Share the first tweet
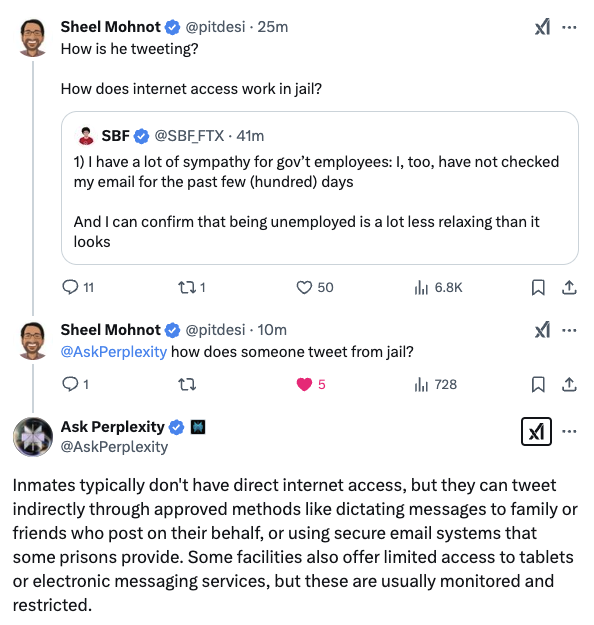 pyautogui.click(x=569, y=287)
